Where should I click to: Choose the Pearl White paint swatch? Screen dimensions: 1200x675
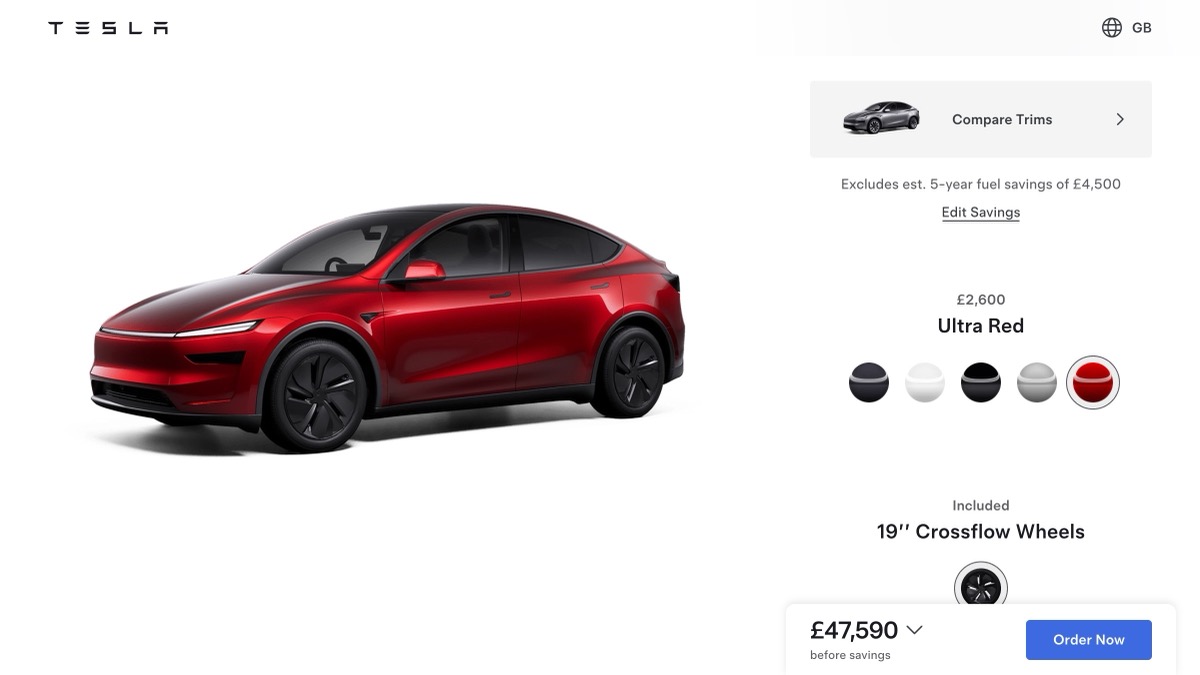click(925, 382)
